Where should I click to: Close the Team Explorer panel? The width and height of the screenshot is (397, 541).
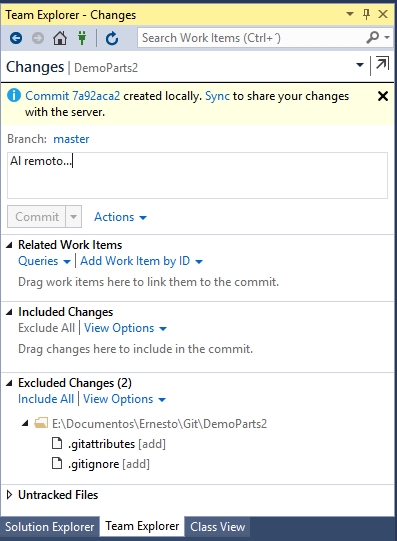[383, 14]
